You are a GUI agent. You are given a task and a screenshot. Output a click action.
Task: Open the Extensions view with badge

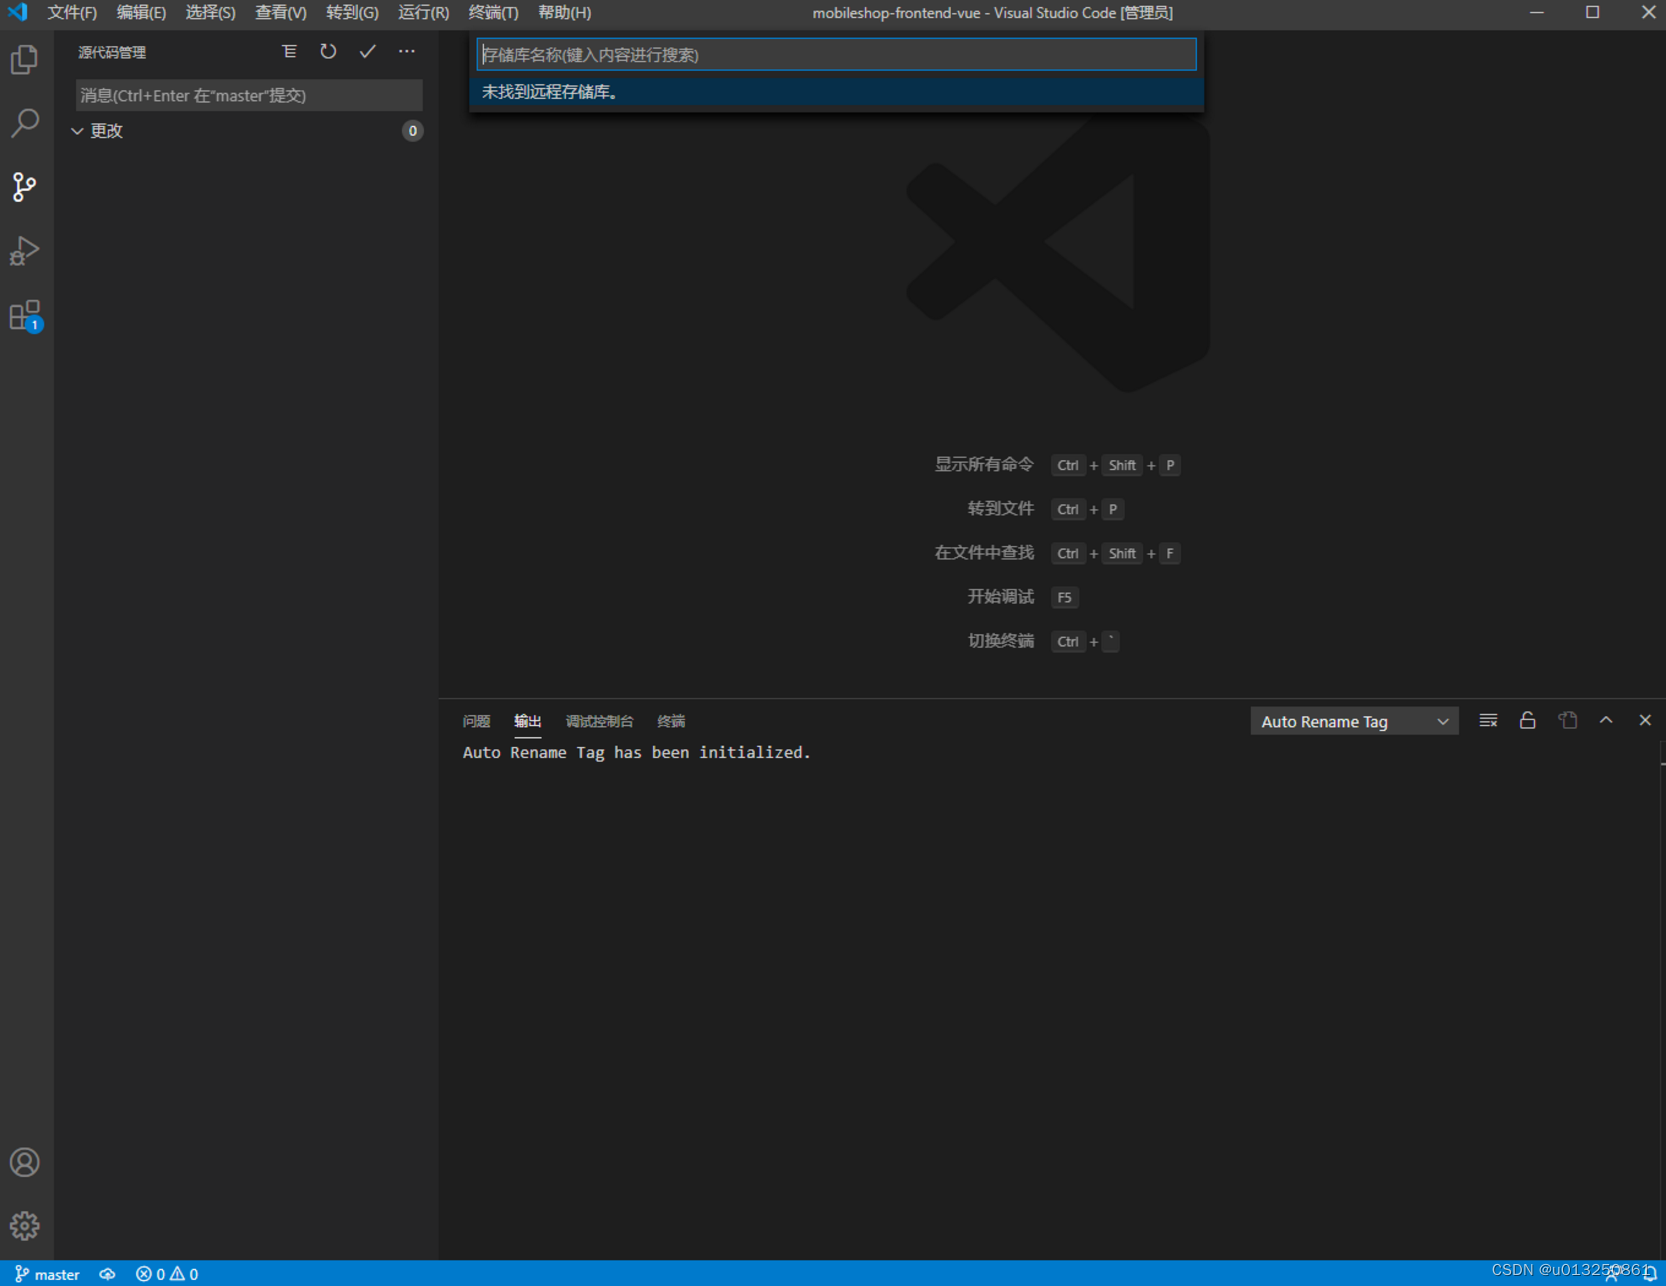coord(25,315)
